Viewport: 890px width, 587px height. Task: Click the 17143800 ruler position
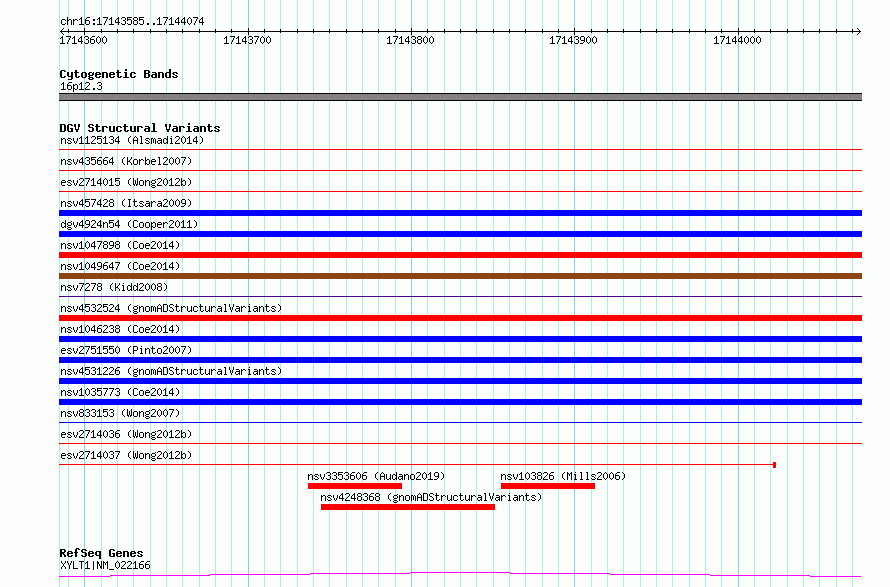pos(410,40)
